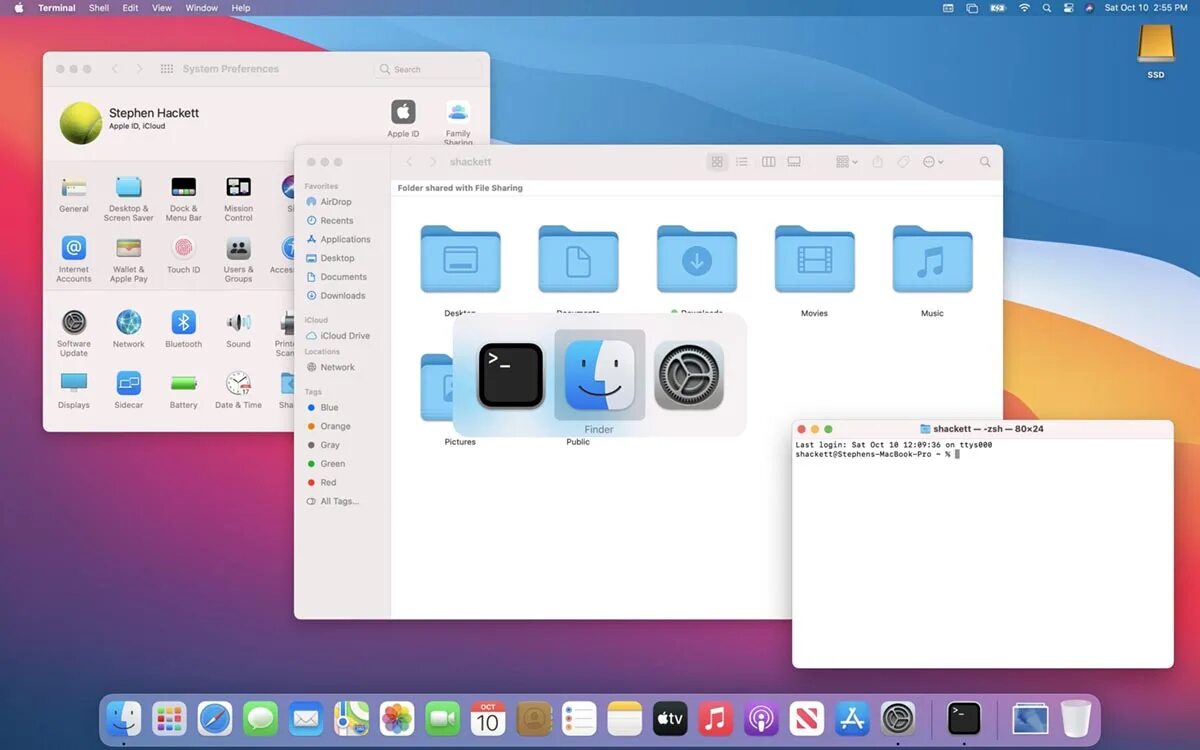Click the Wi-Fi icon in menu bar

point(1024,8)
